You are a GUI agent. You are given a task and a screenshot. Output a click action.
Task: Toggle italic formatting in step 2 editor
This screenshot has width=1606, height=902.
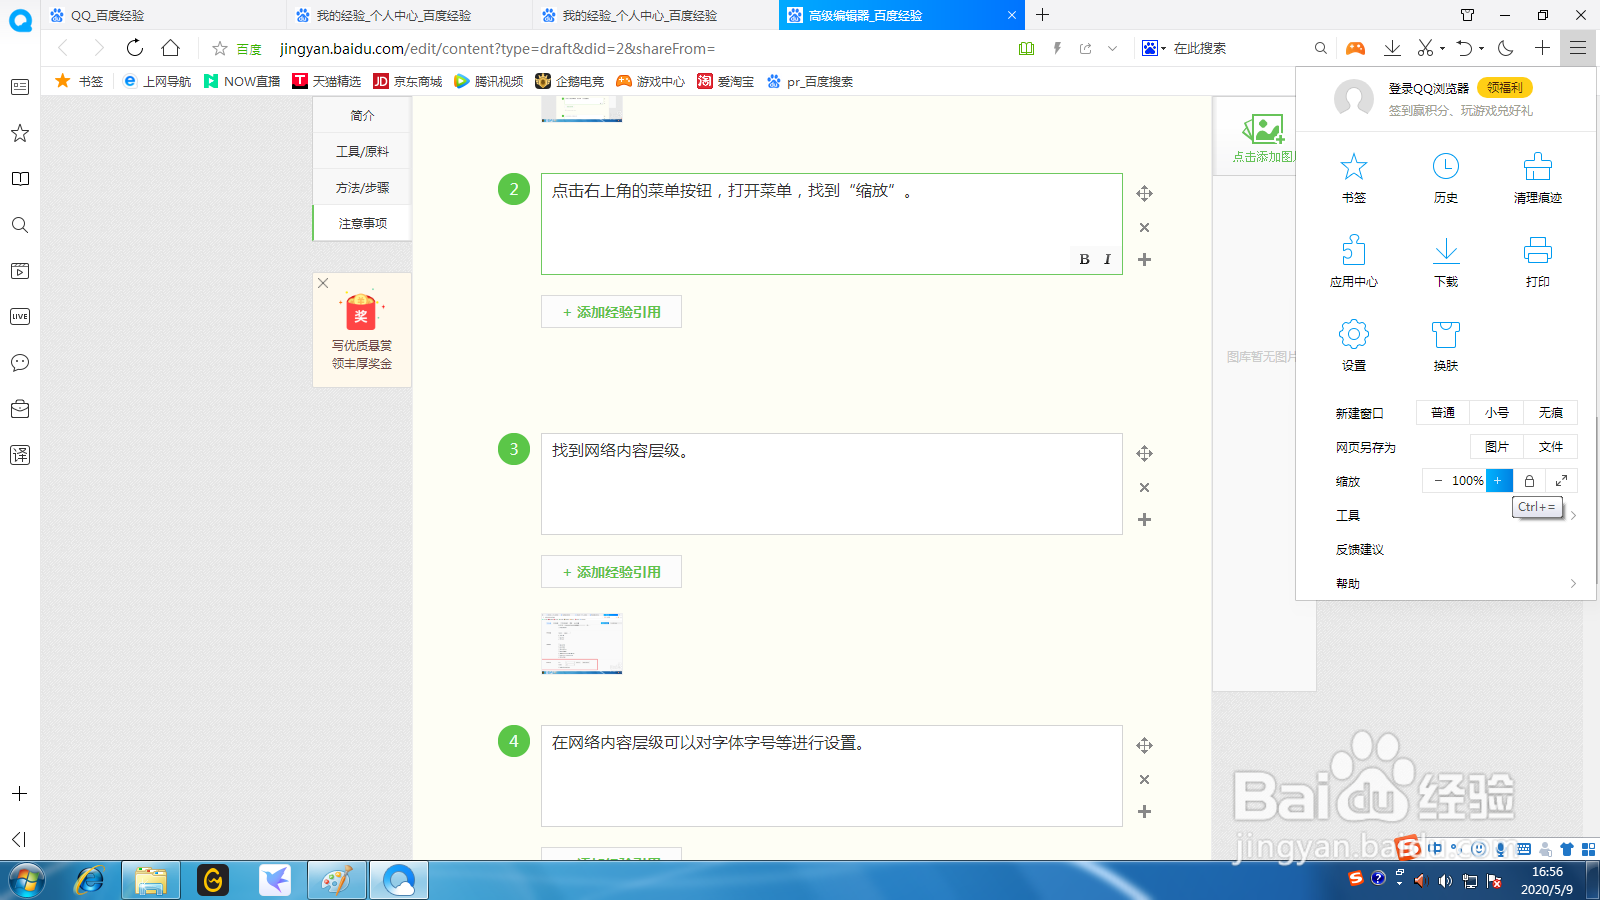point(1107,259)
